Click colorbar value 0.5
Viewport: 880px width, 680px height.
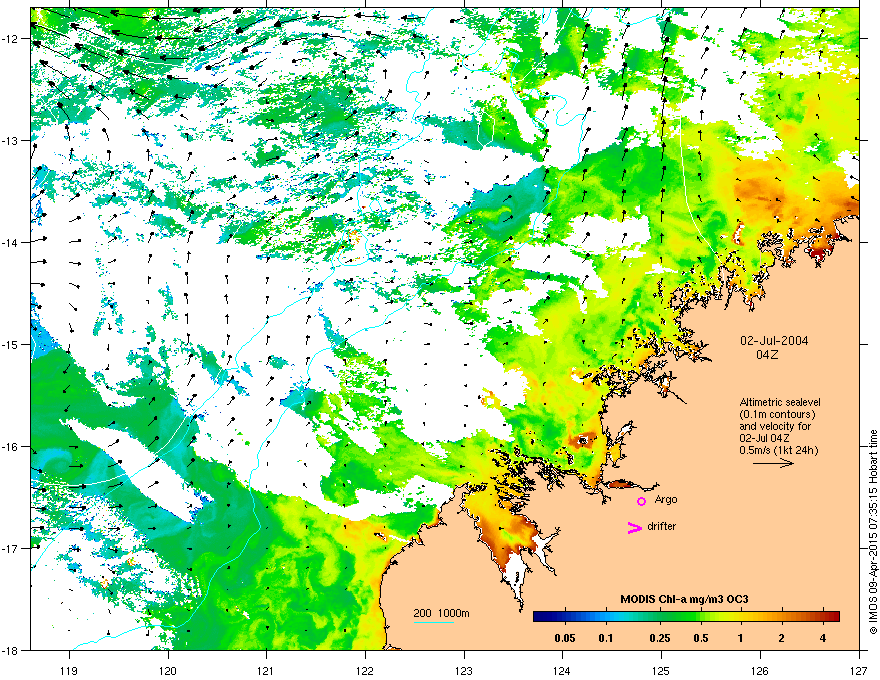[701, 638]
